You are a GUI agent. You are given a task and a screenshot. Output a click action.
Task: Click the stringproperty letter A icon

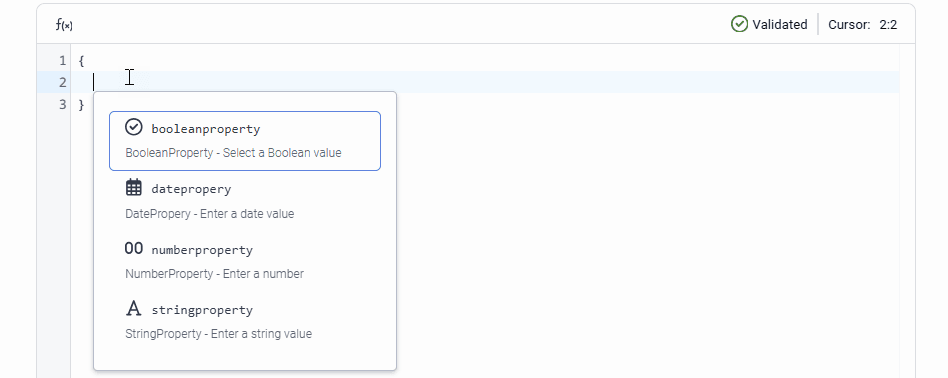pos(134,308)
